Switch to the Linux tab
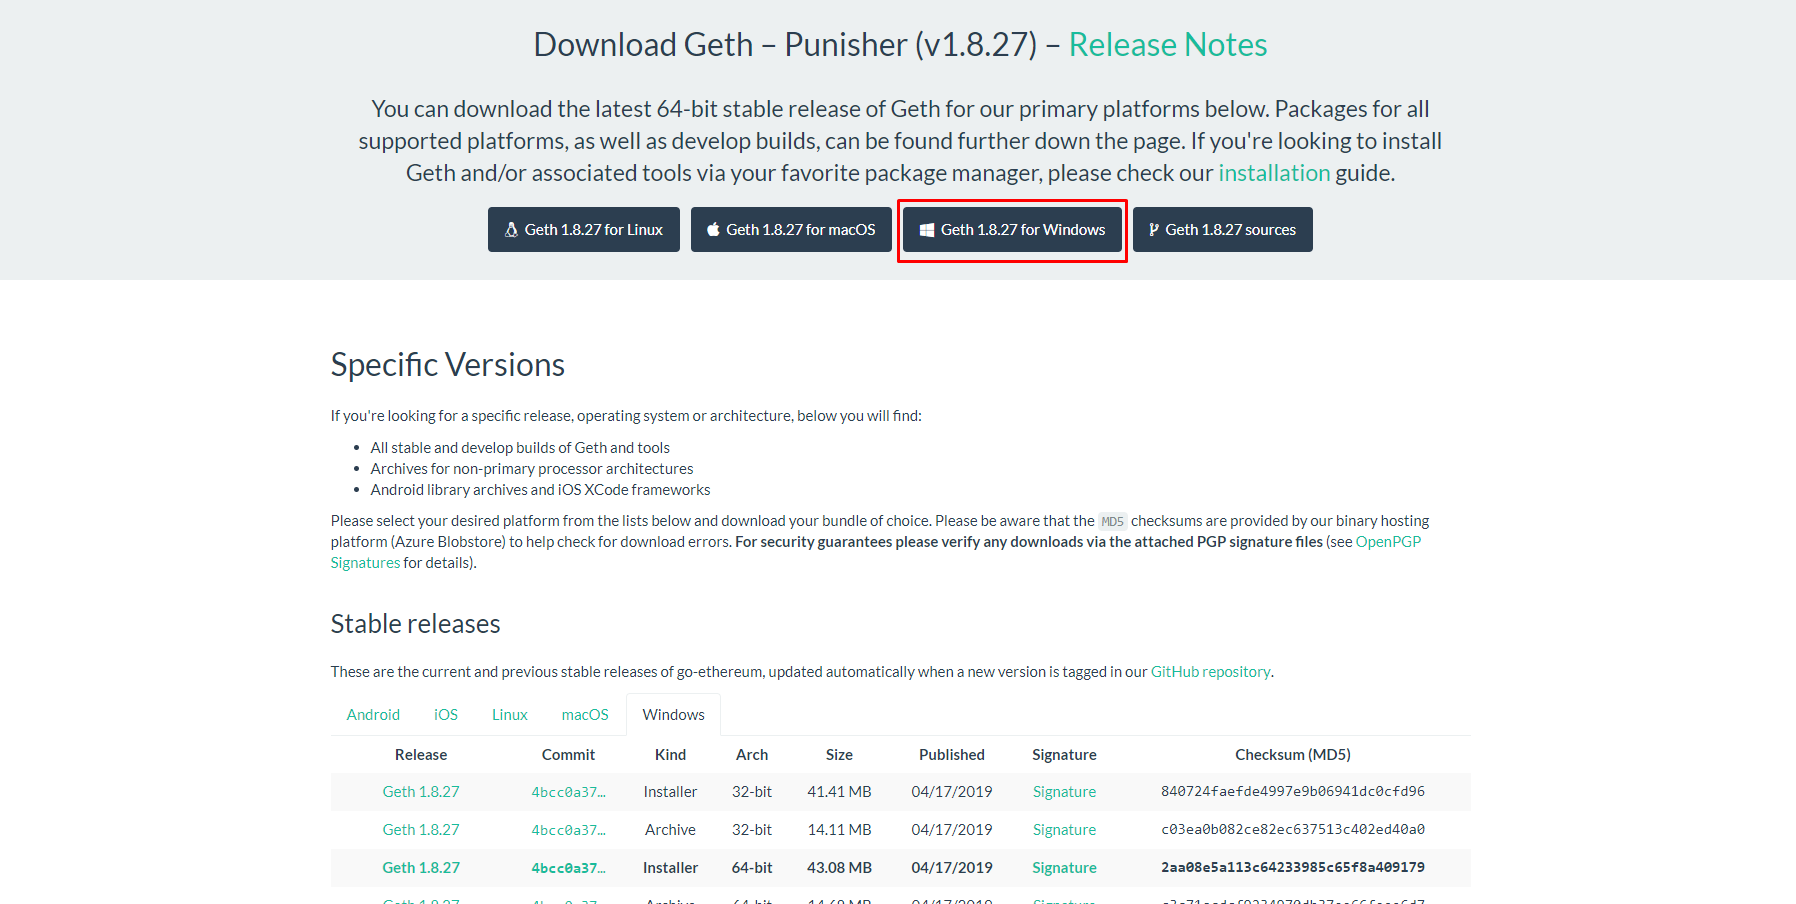 coord(510,715)
